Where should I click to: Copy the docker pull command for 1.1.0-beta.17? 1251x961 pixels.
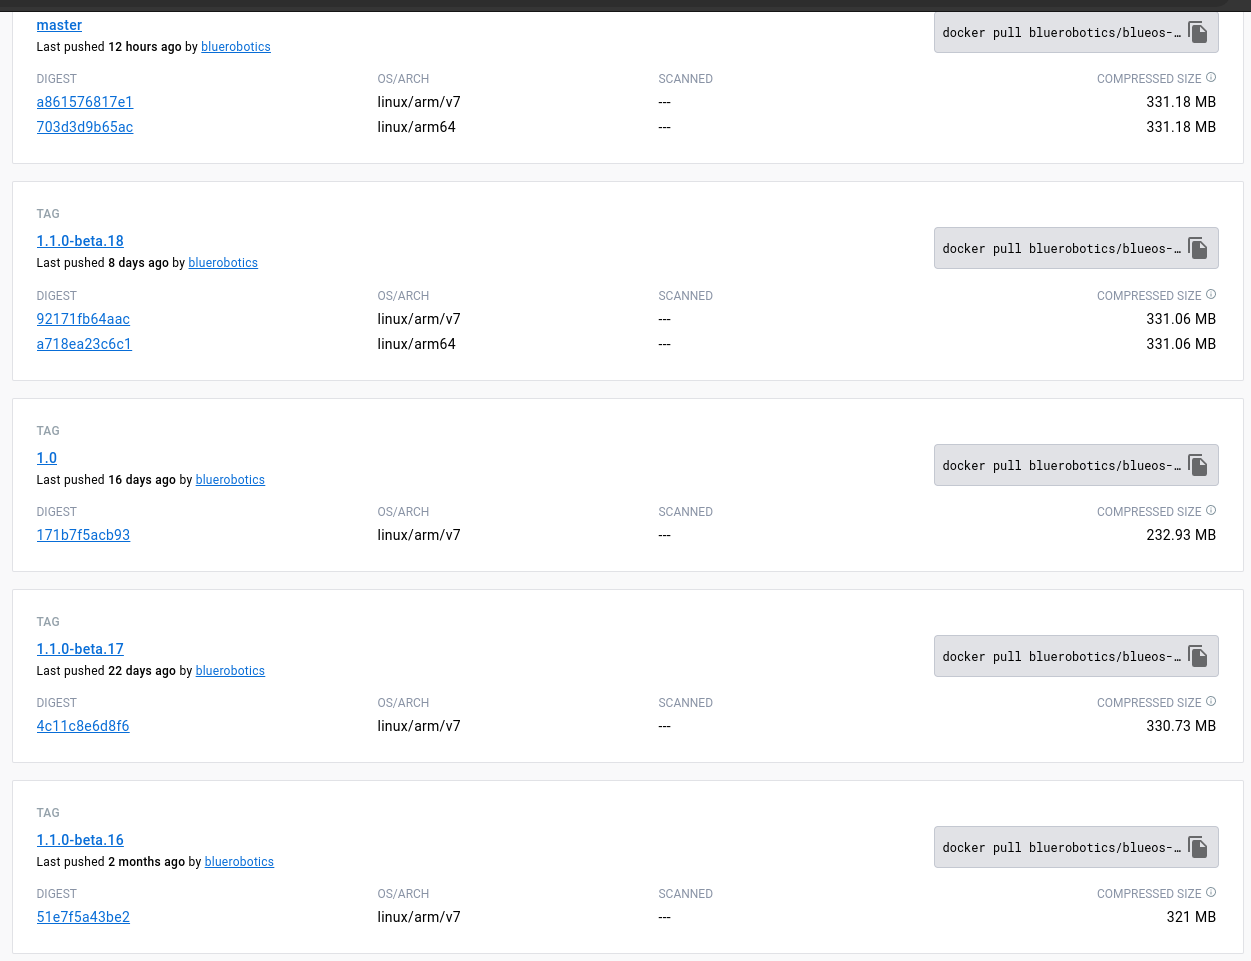click(x=1197, y=656)
